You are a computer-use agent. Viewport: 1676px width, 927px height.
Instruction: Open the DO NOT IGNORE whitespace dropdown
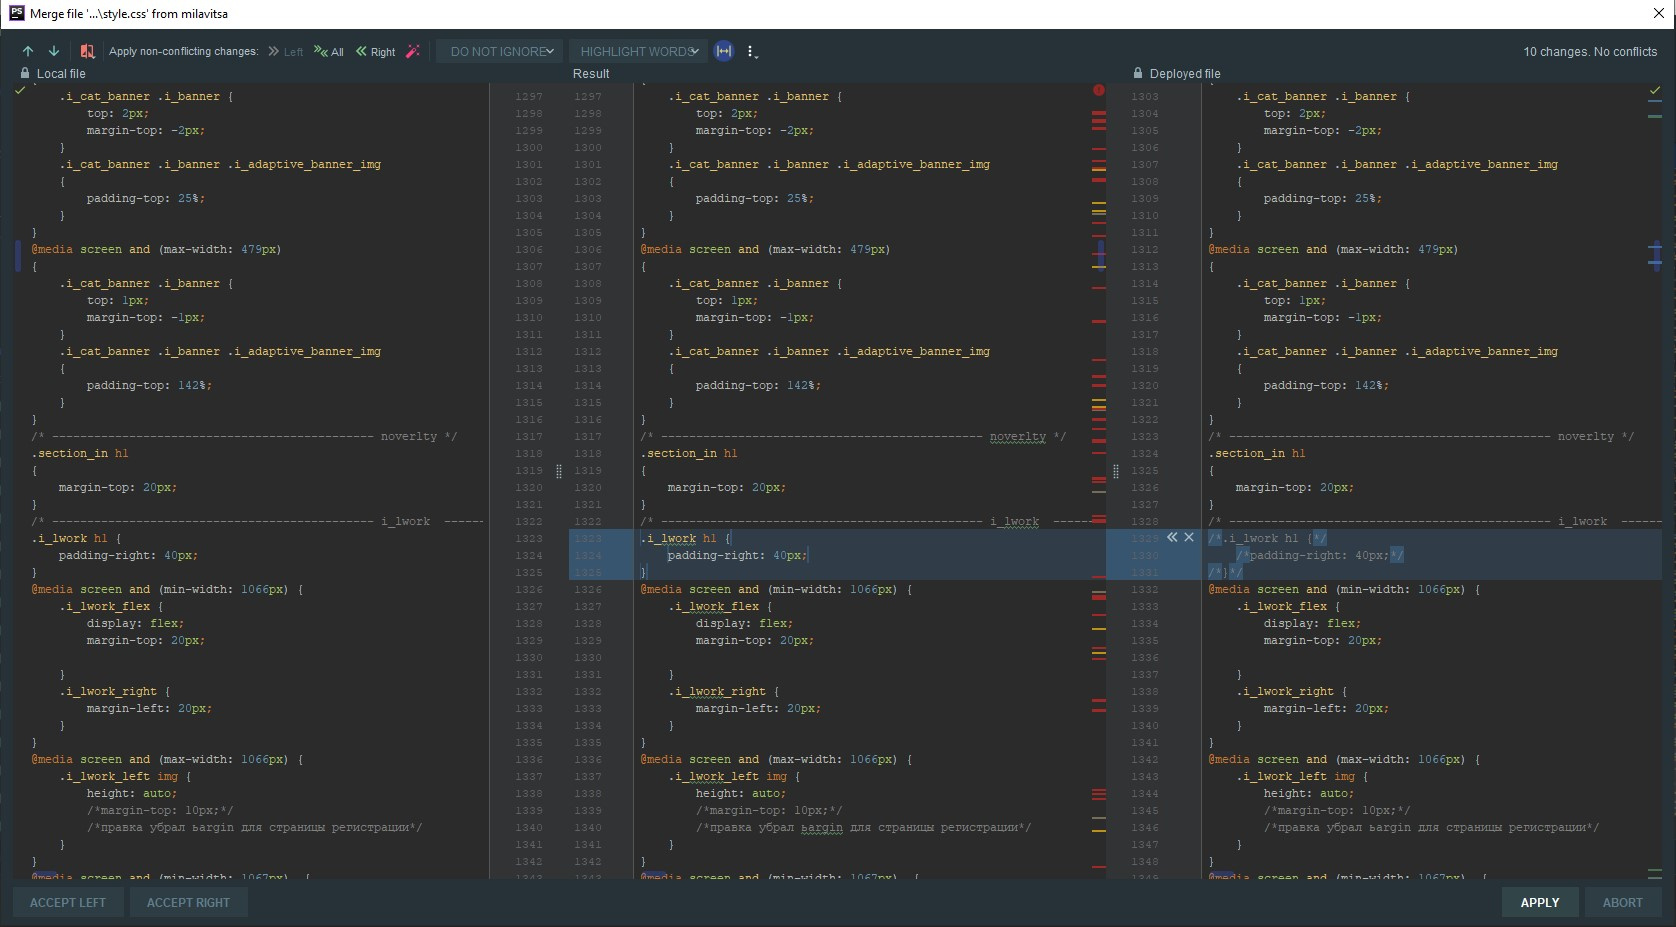point(501,51)
